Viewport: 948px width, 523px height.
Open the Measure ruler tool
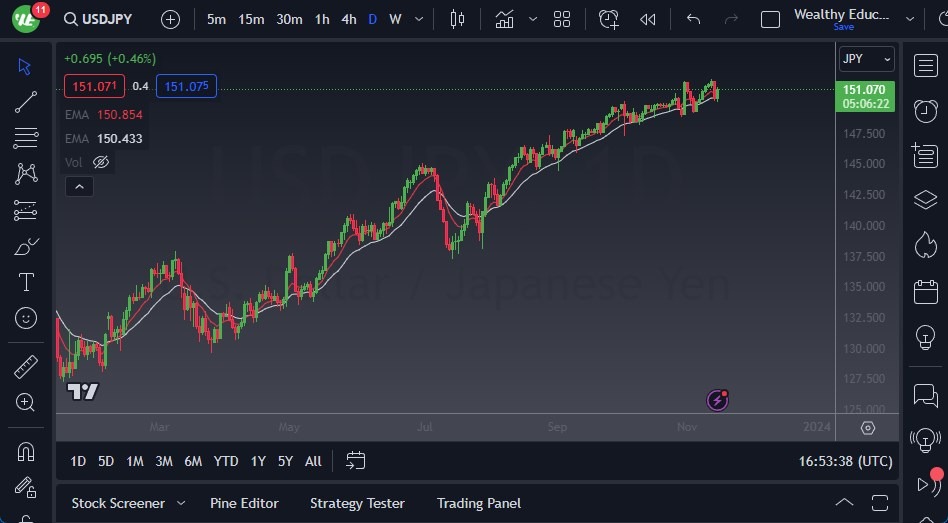coord(26,367)
